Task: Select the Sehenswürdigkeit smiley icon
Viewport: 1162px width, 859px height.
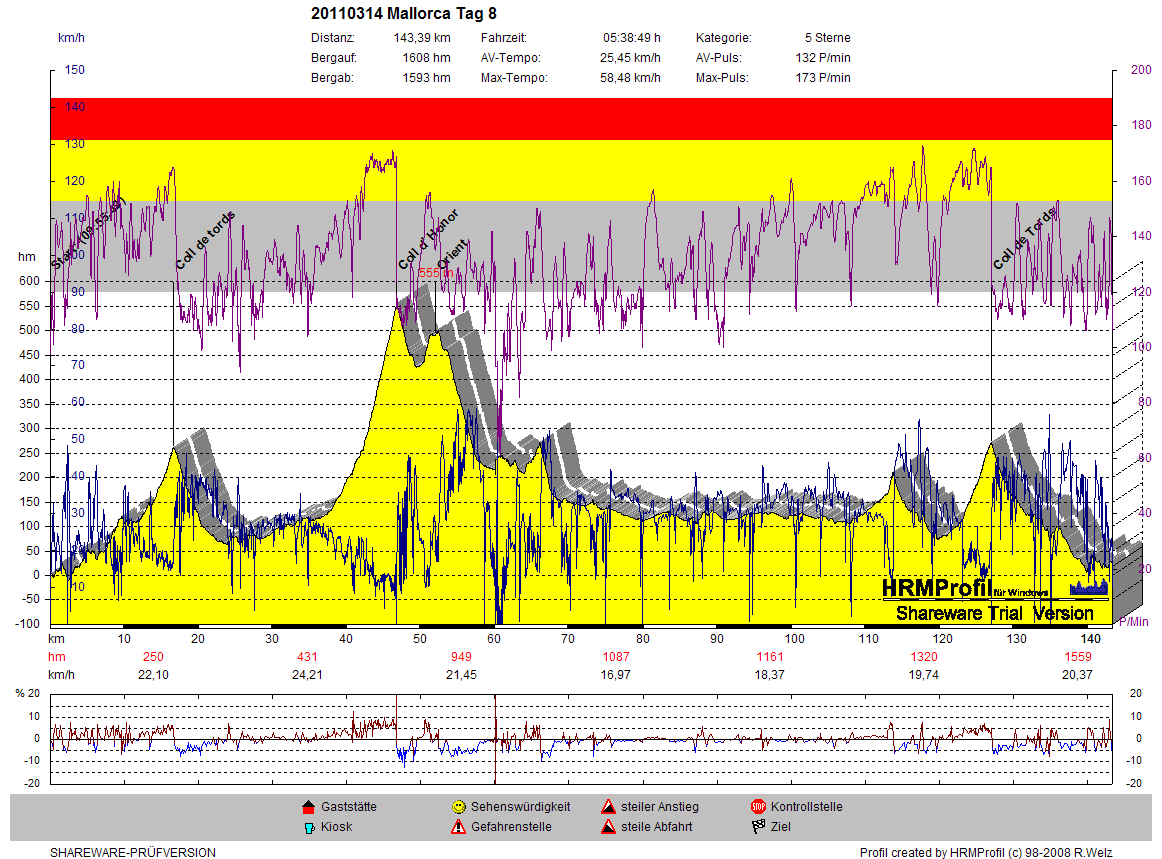Action: (x=458, y=807)
